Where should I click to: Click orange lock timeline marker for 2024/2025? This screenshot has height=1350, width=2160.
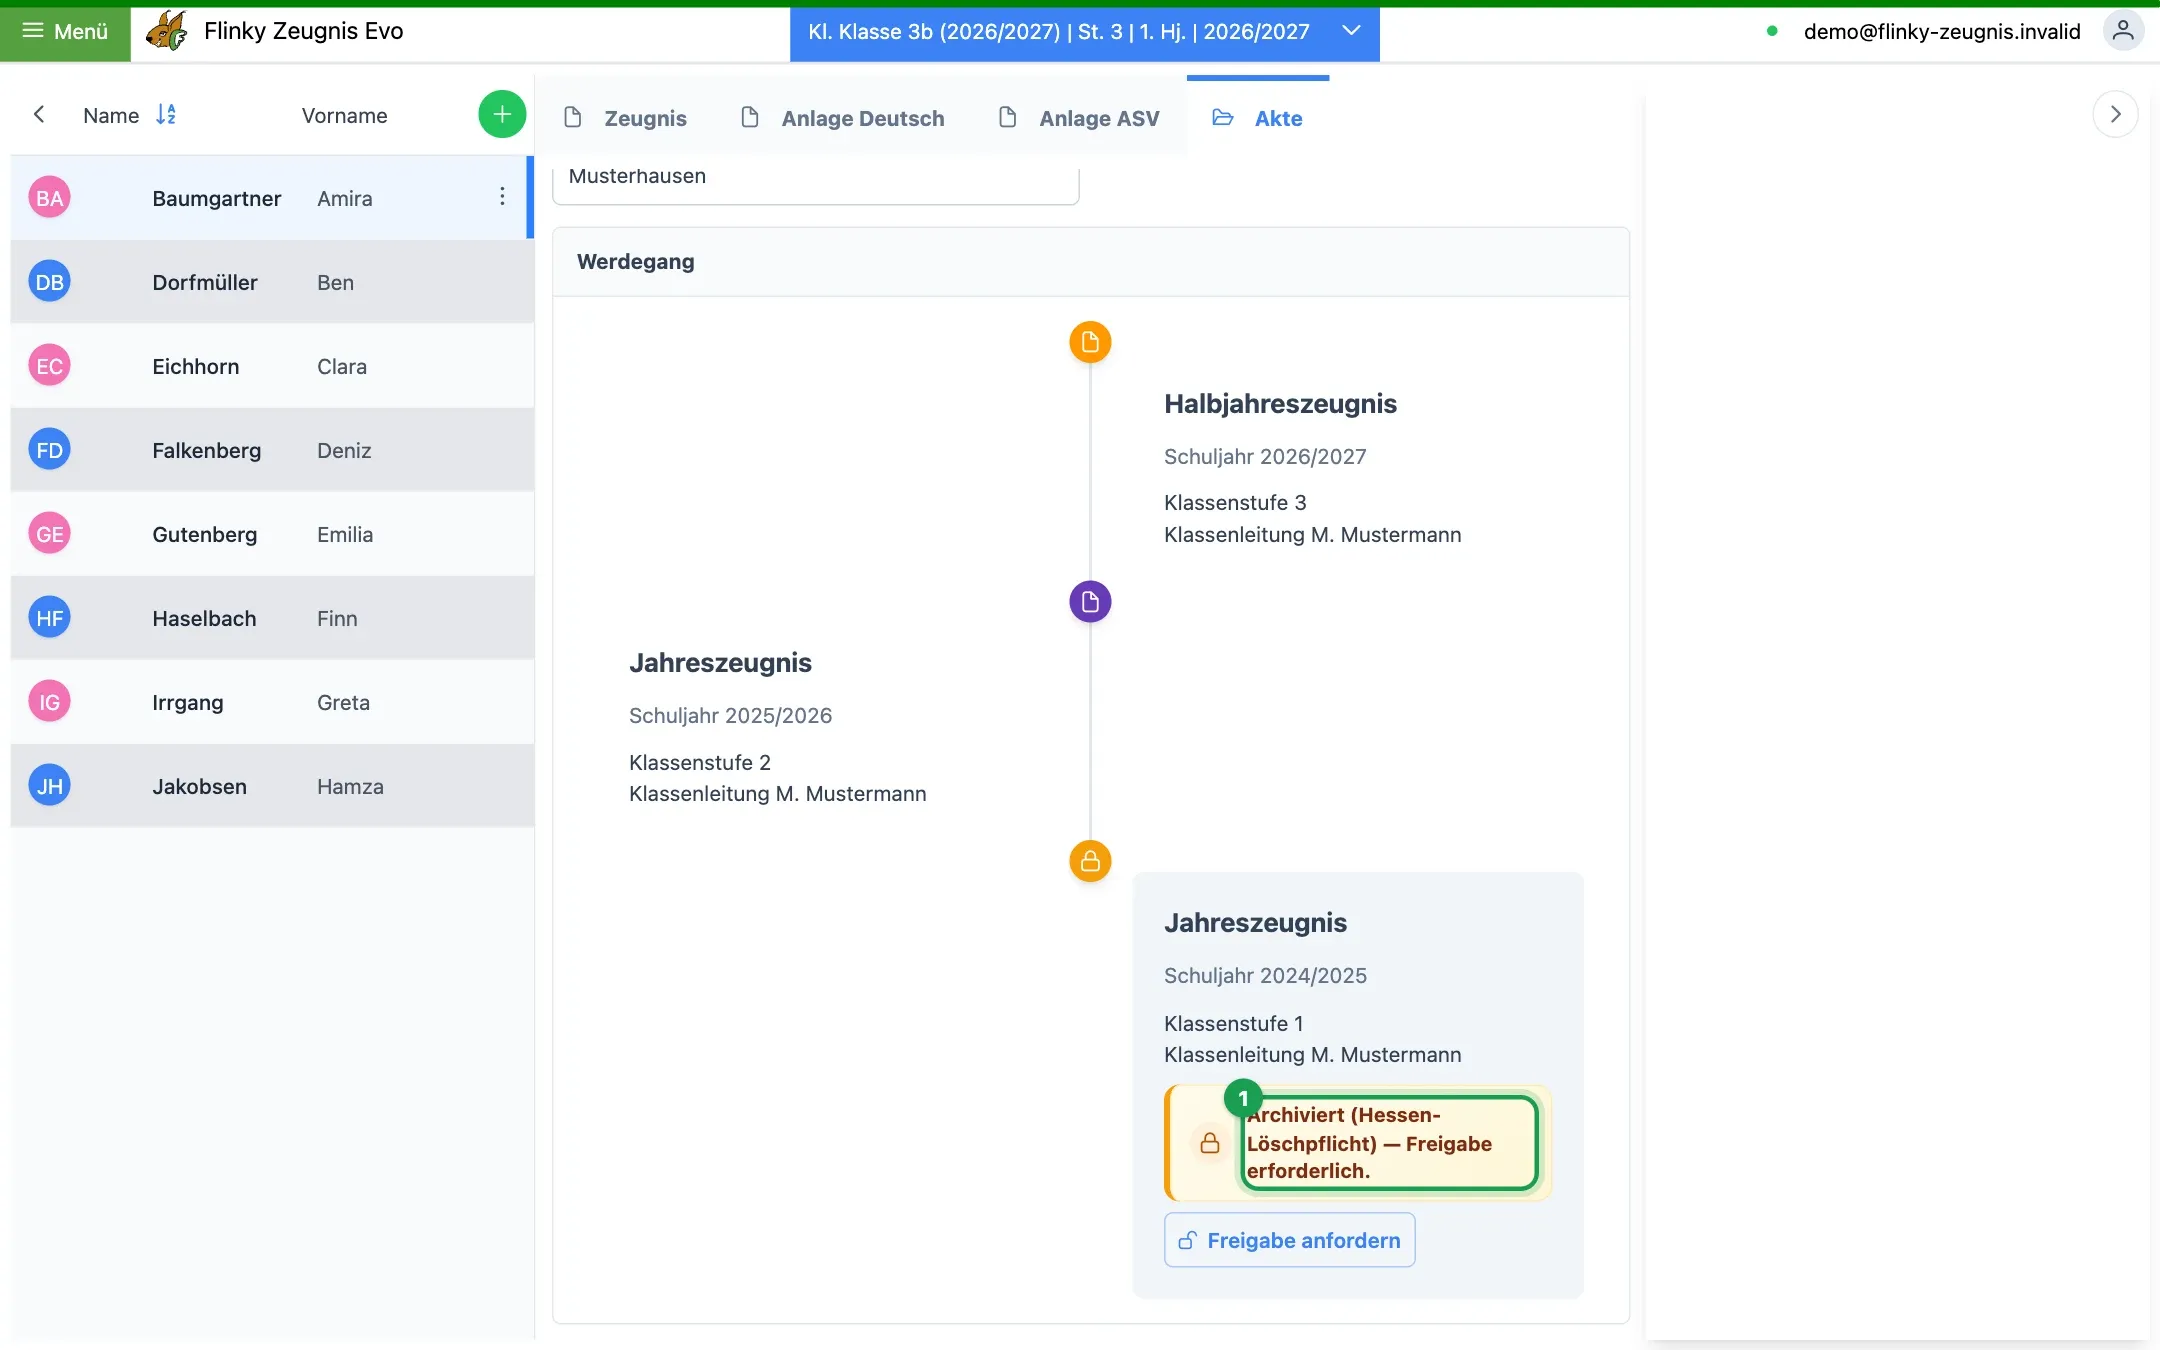tap(1090, 861)
